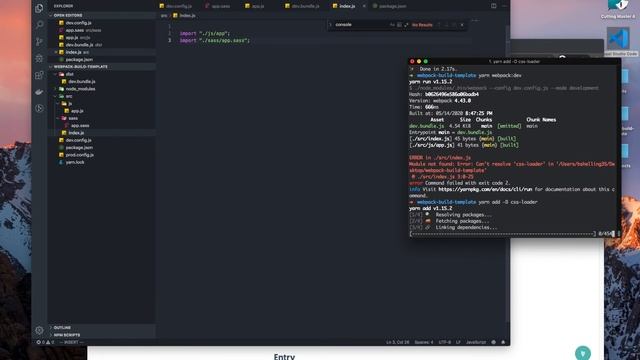Click the find input containing 'console'

click(x=360, y=25)
